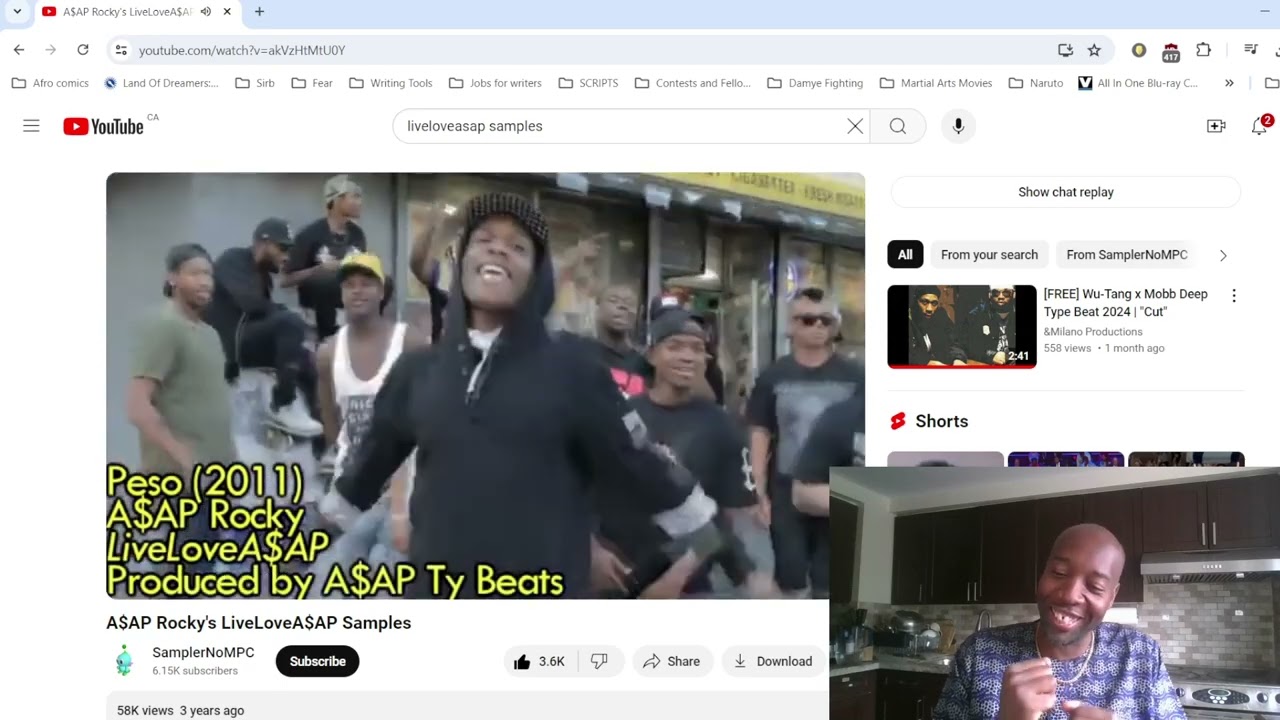Show more filter chips with the right arrow
The image size is (1280, 720).
tap(1223, 255)
